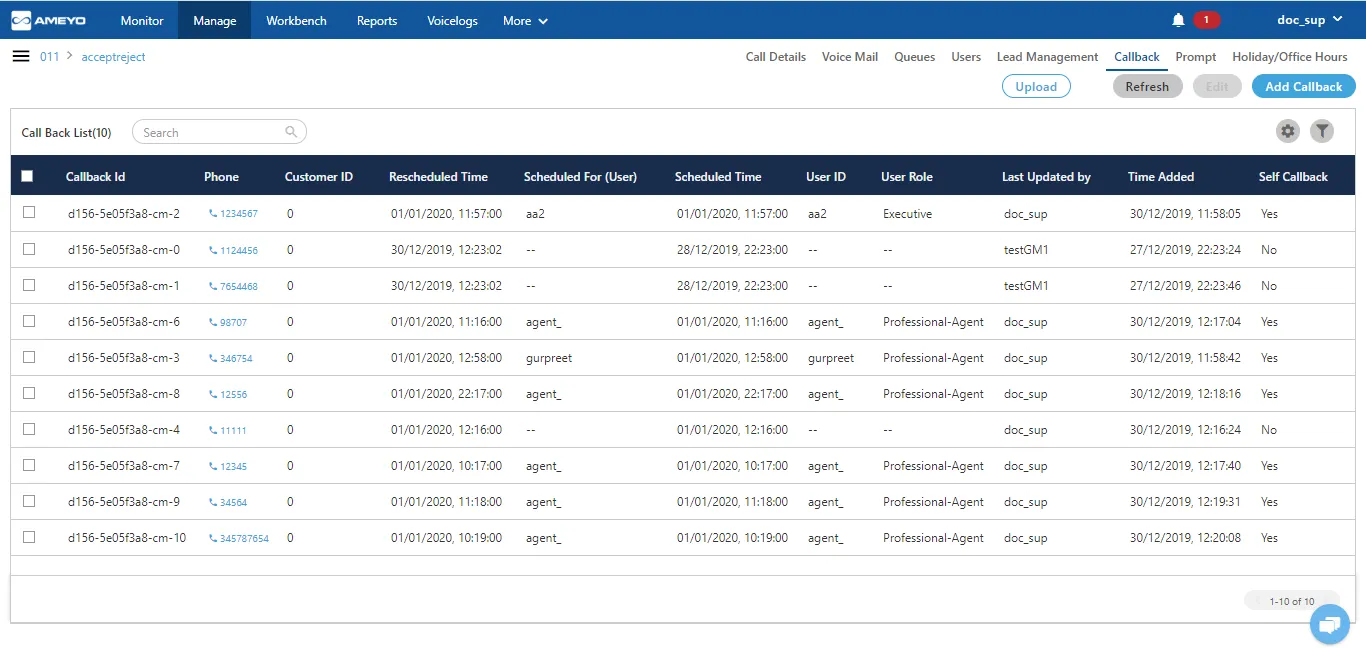The image size is (1366, 648).
Task: Open the red notification count badge
Action: point(1206,20)
